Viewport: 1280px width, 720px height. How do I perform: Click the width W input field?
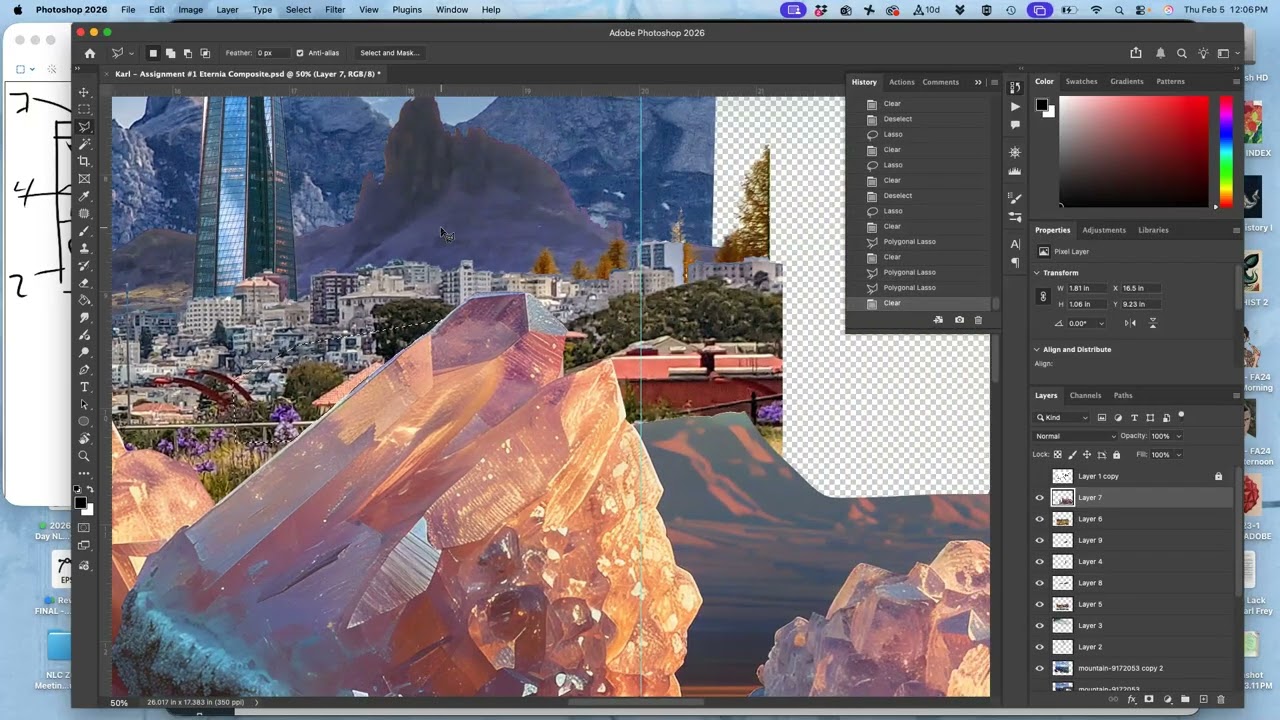point(1087,289)
